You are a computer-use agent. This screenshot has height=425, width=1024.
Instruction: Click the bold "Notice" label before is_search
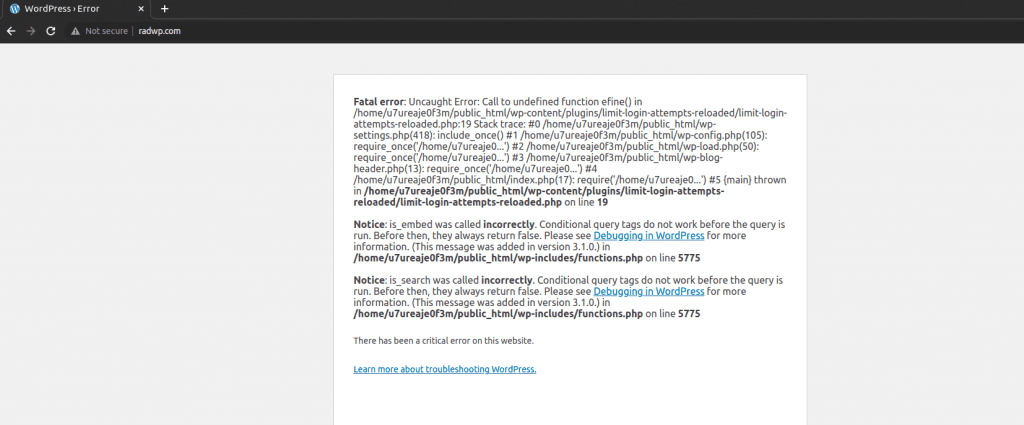(369, 280)
